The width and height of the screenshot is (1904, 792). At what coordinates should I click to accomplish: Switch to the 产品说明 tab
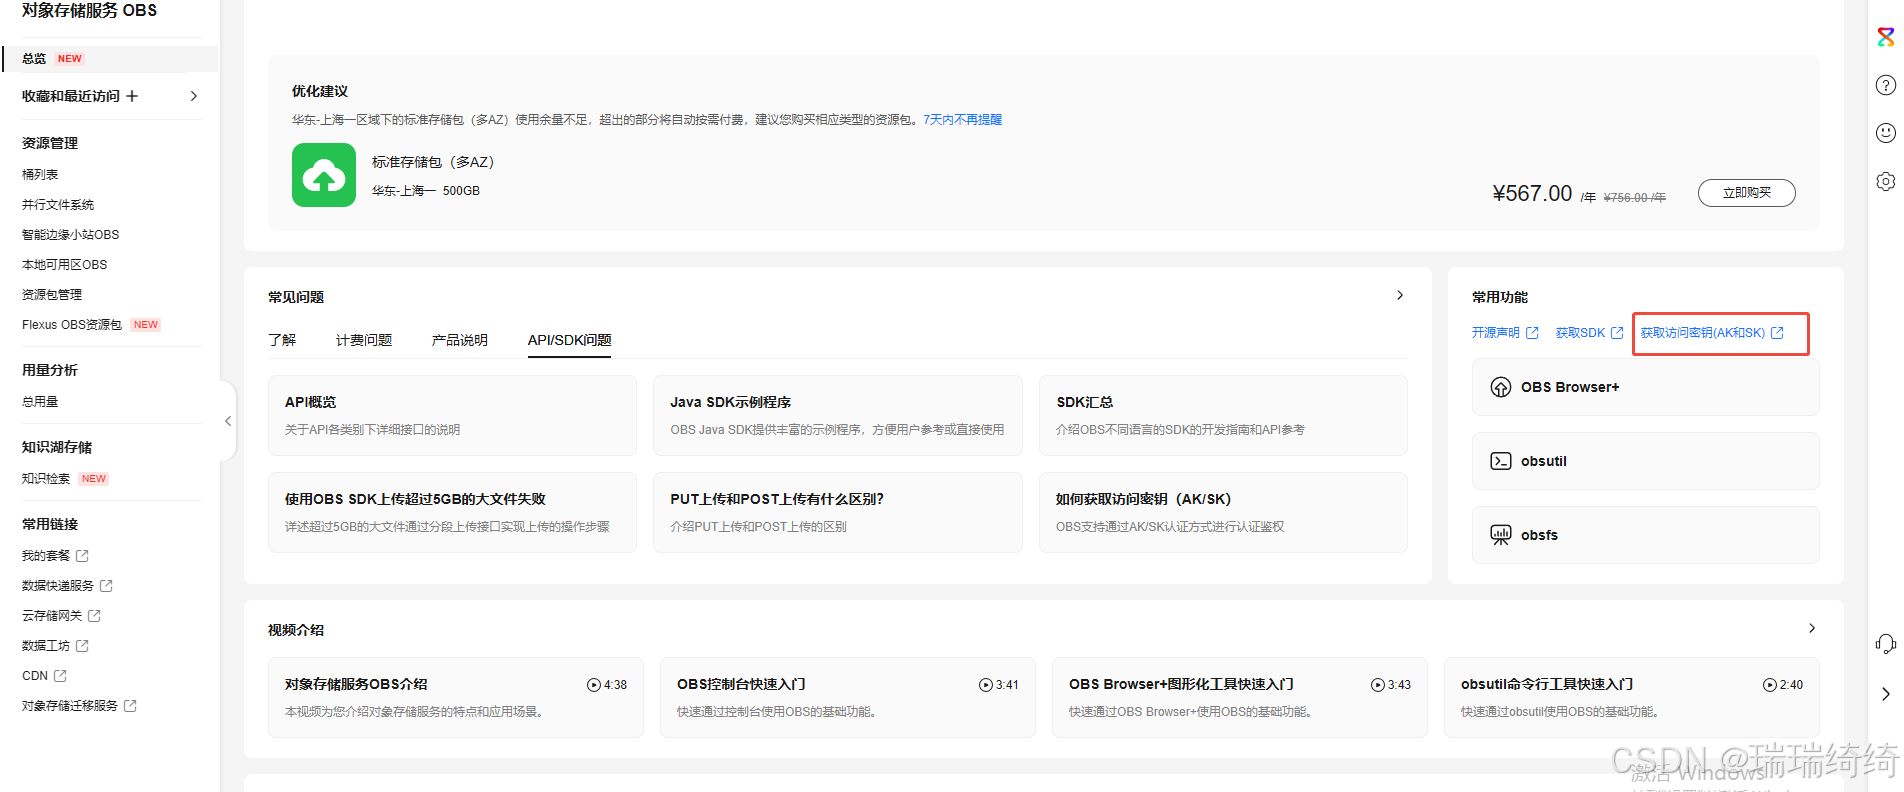point(460,340)
